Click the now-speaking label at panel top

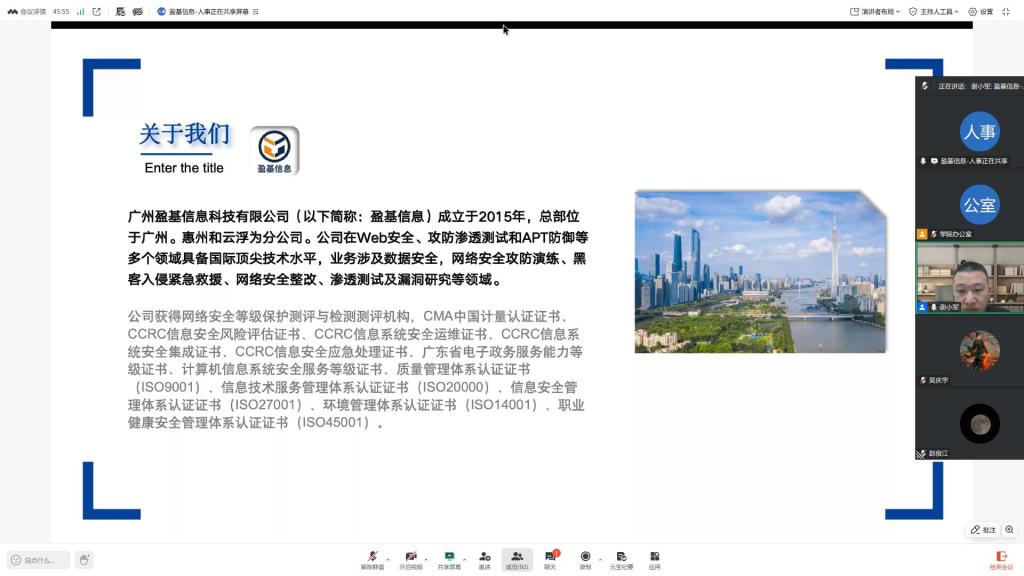980,86
